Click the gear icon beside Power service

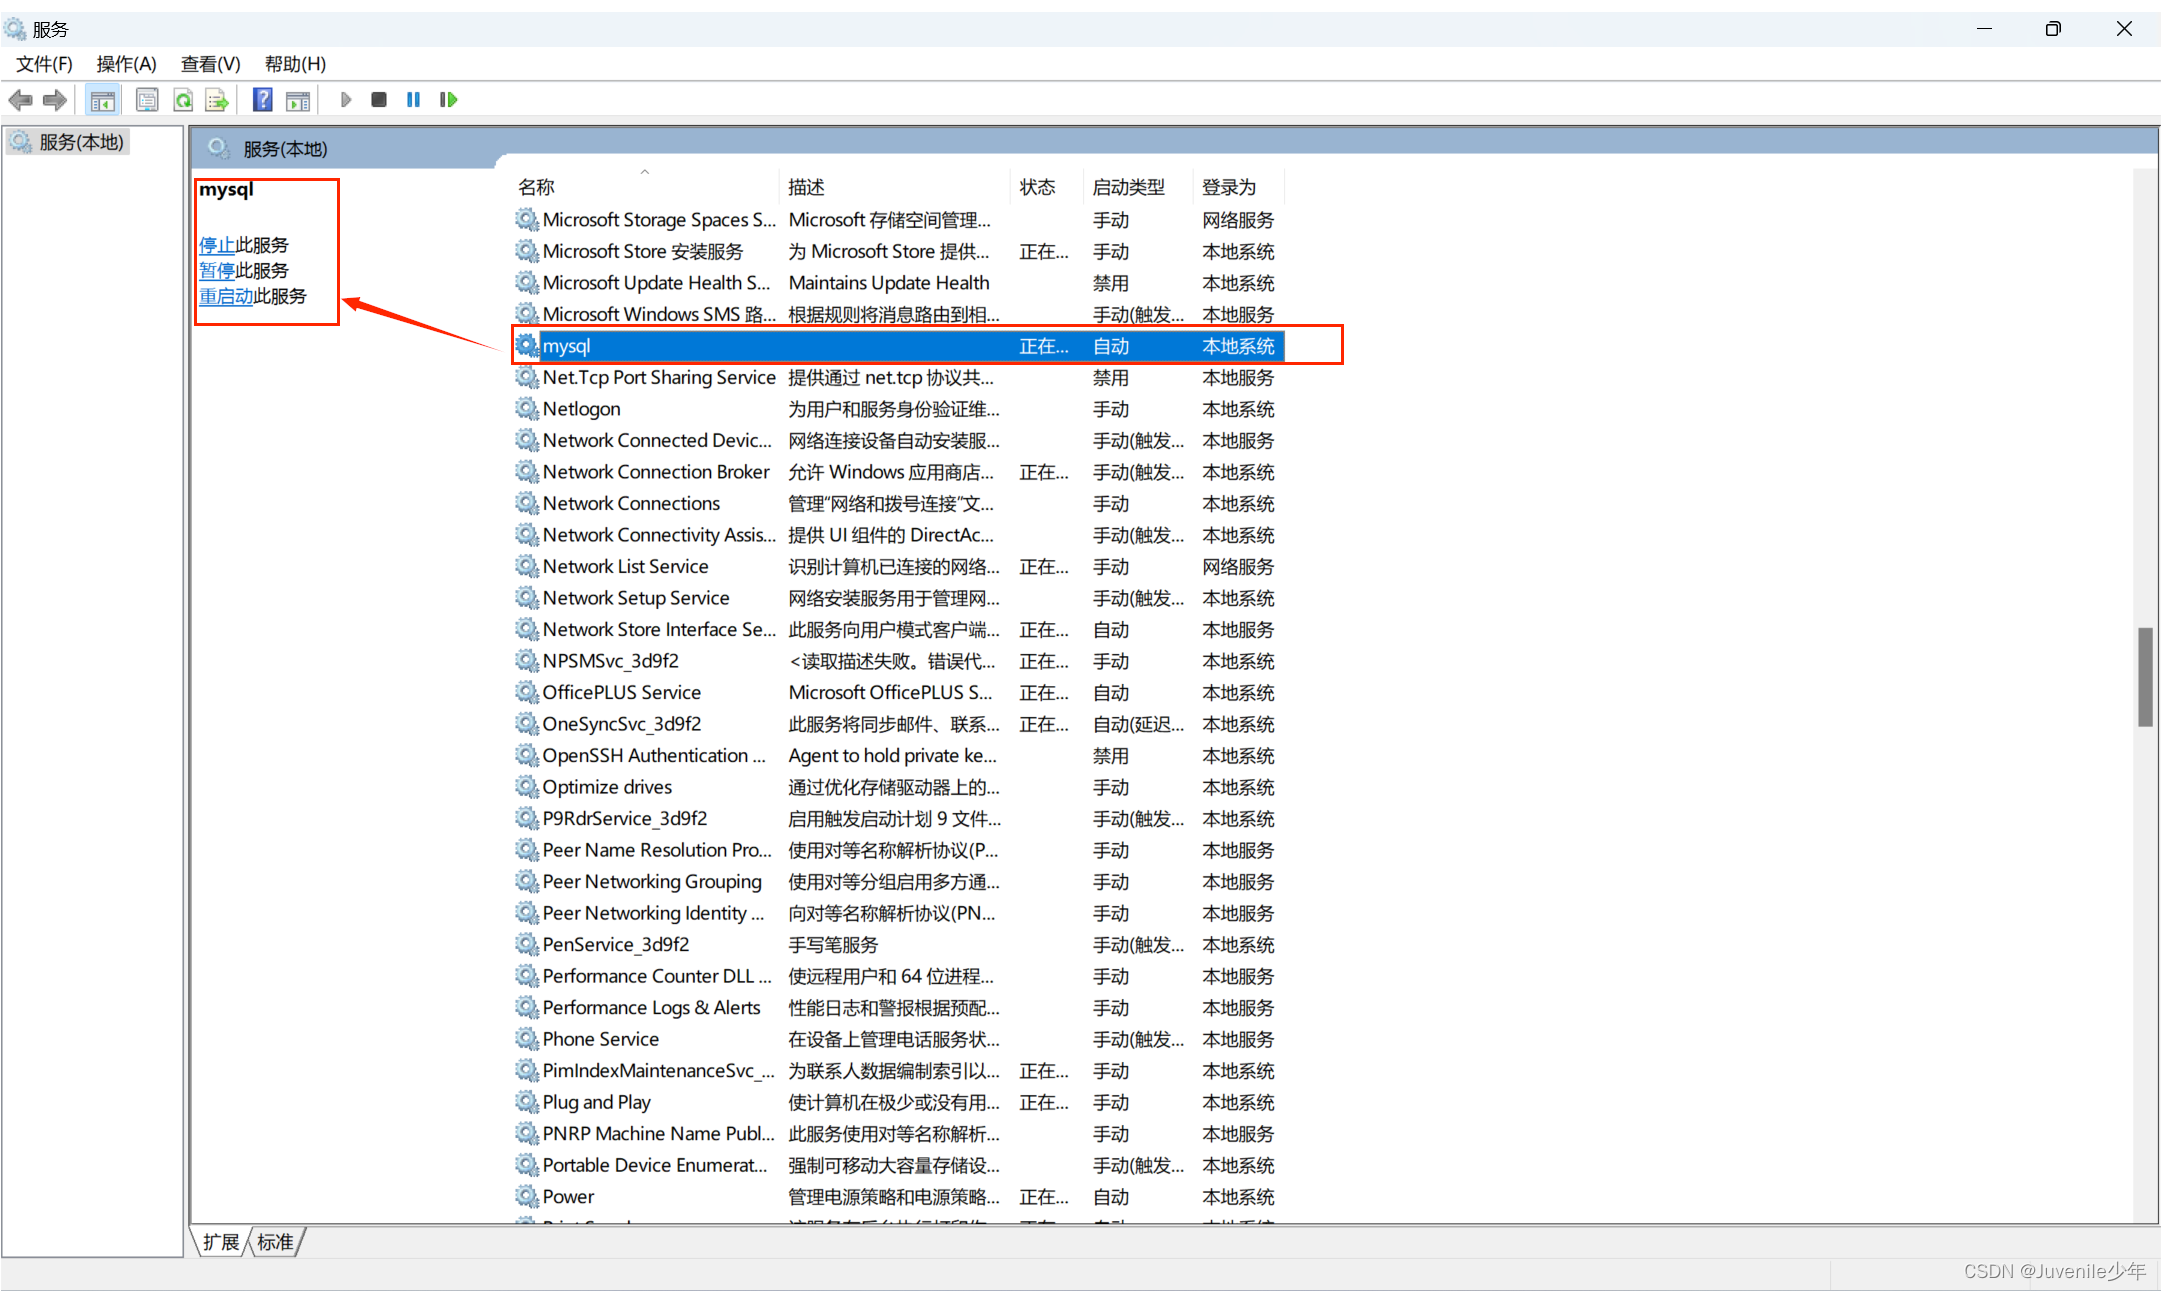point(527,1196)
